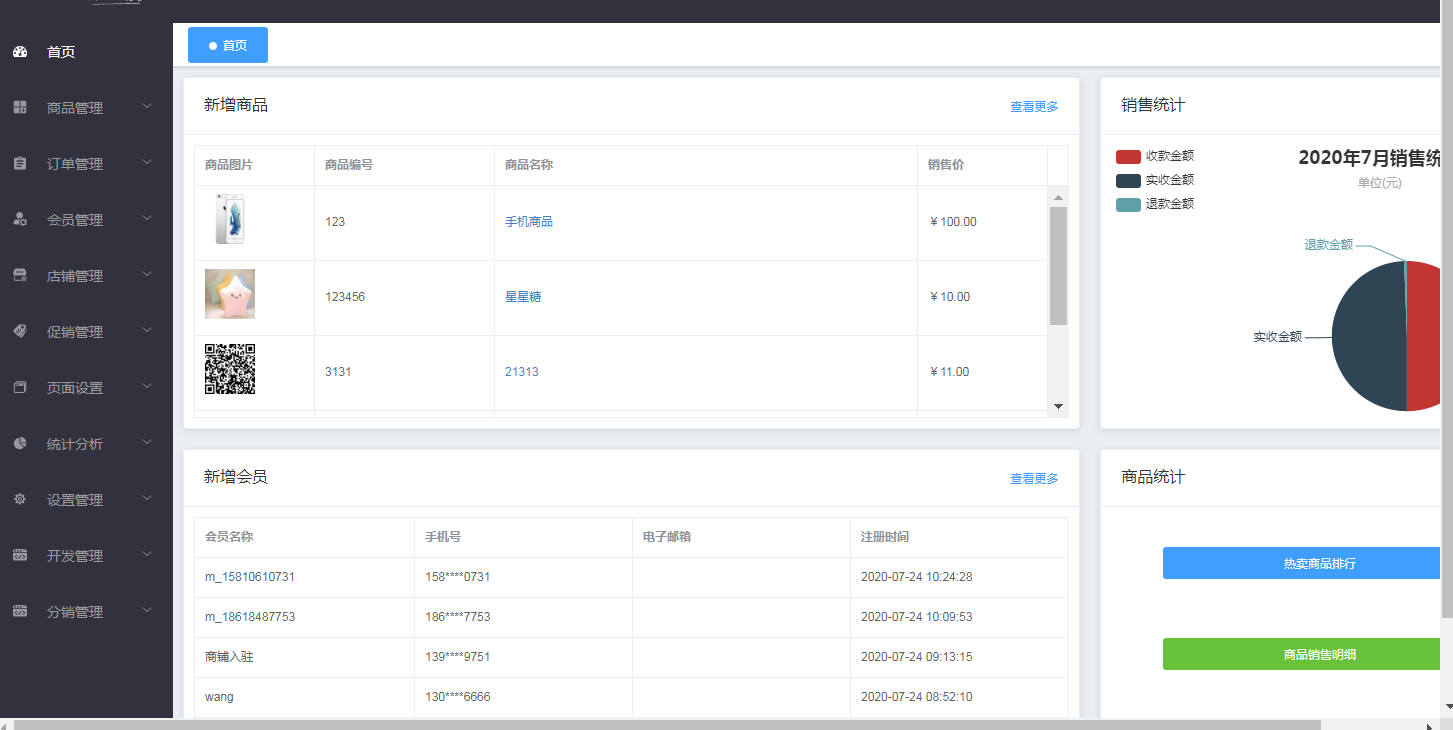Open the 首页 item in sidebar menu

point(61,52)
